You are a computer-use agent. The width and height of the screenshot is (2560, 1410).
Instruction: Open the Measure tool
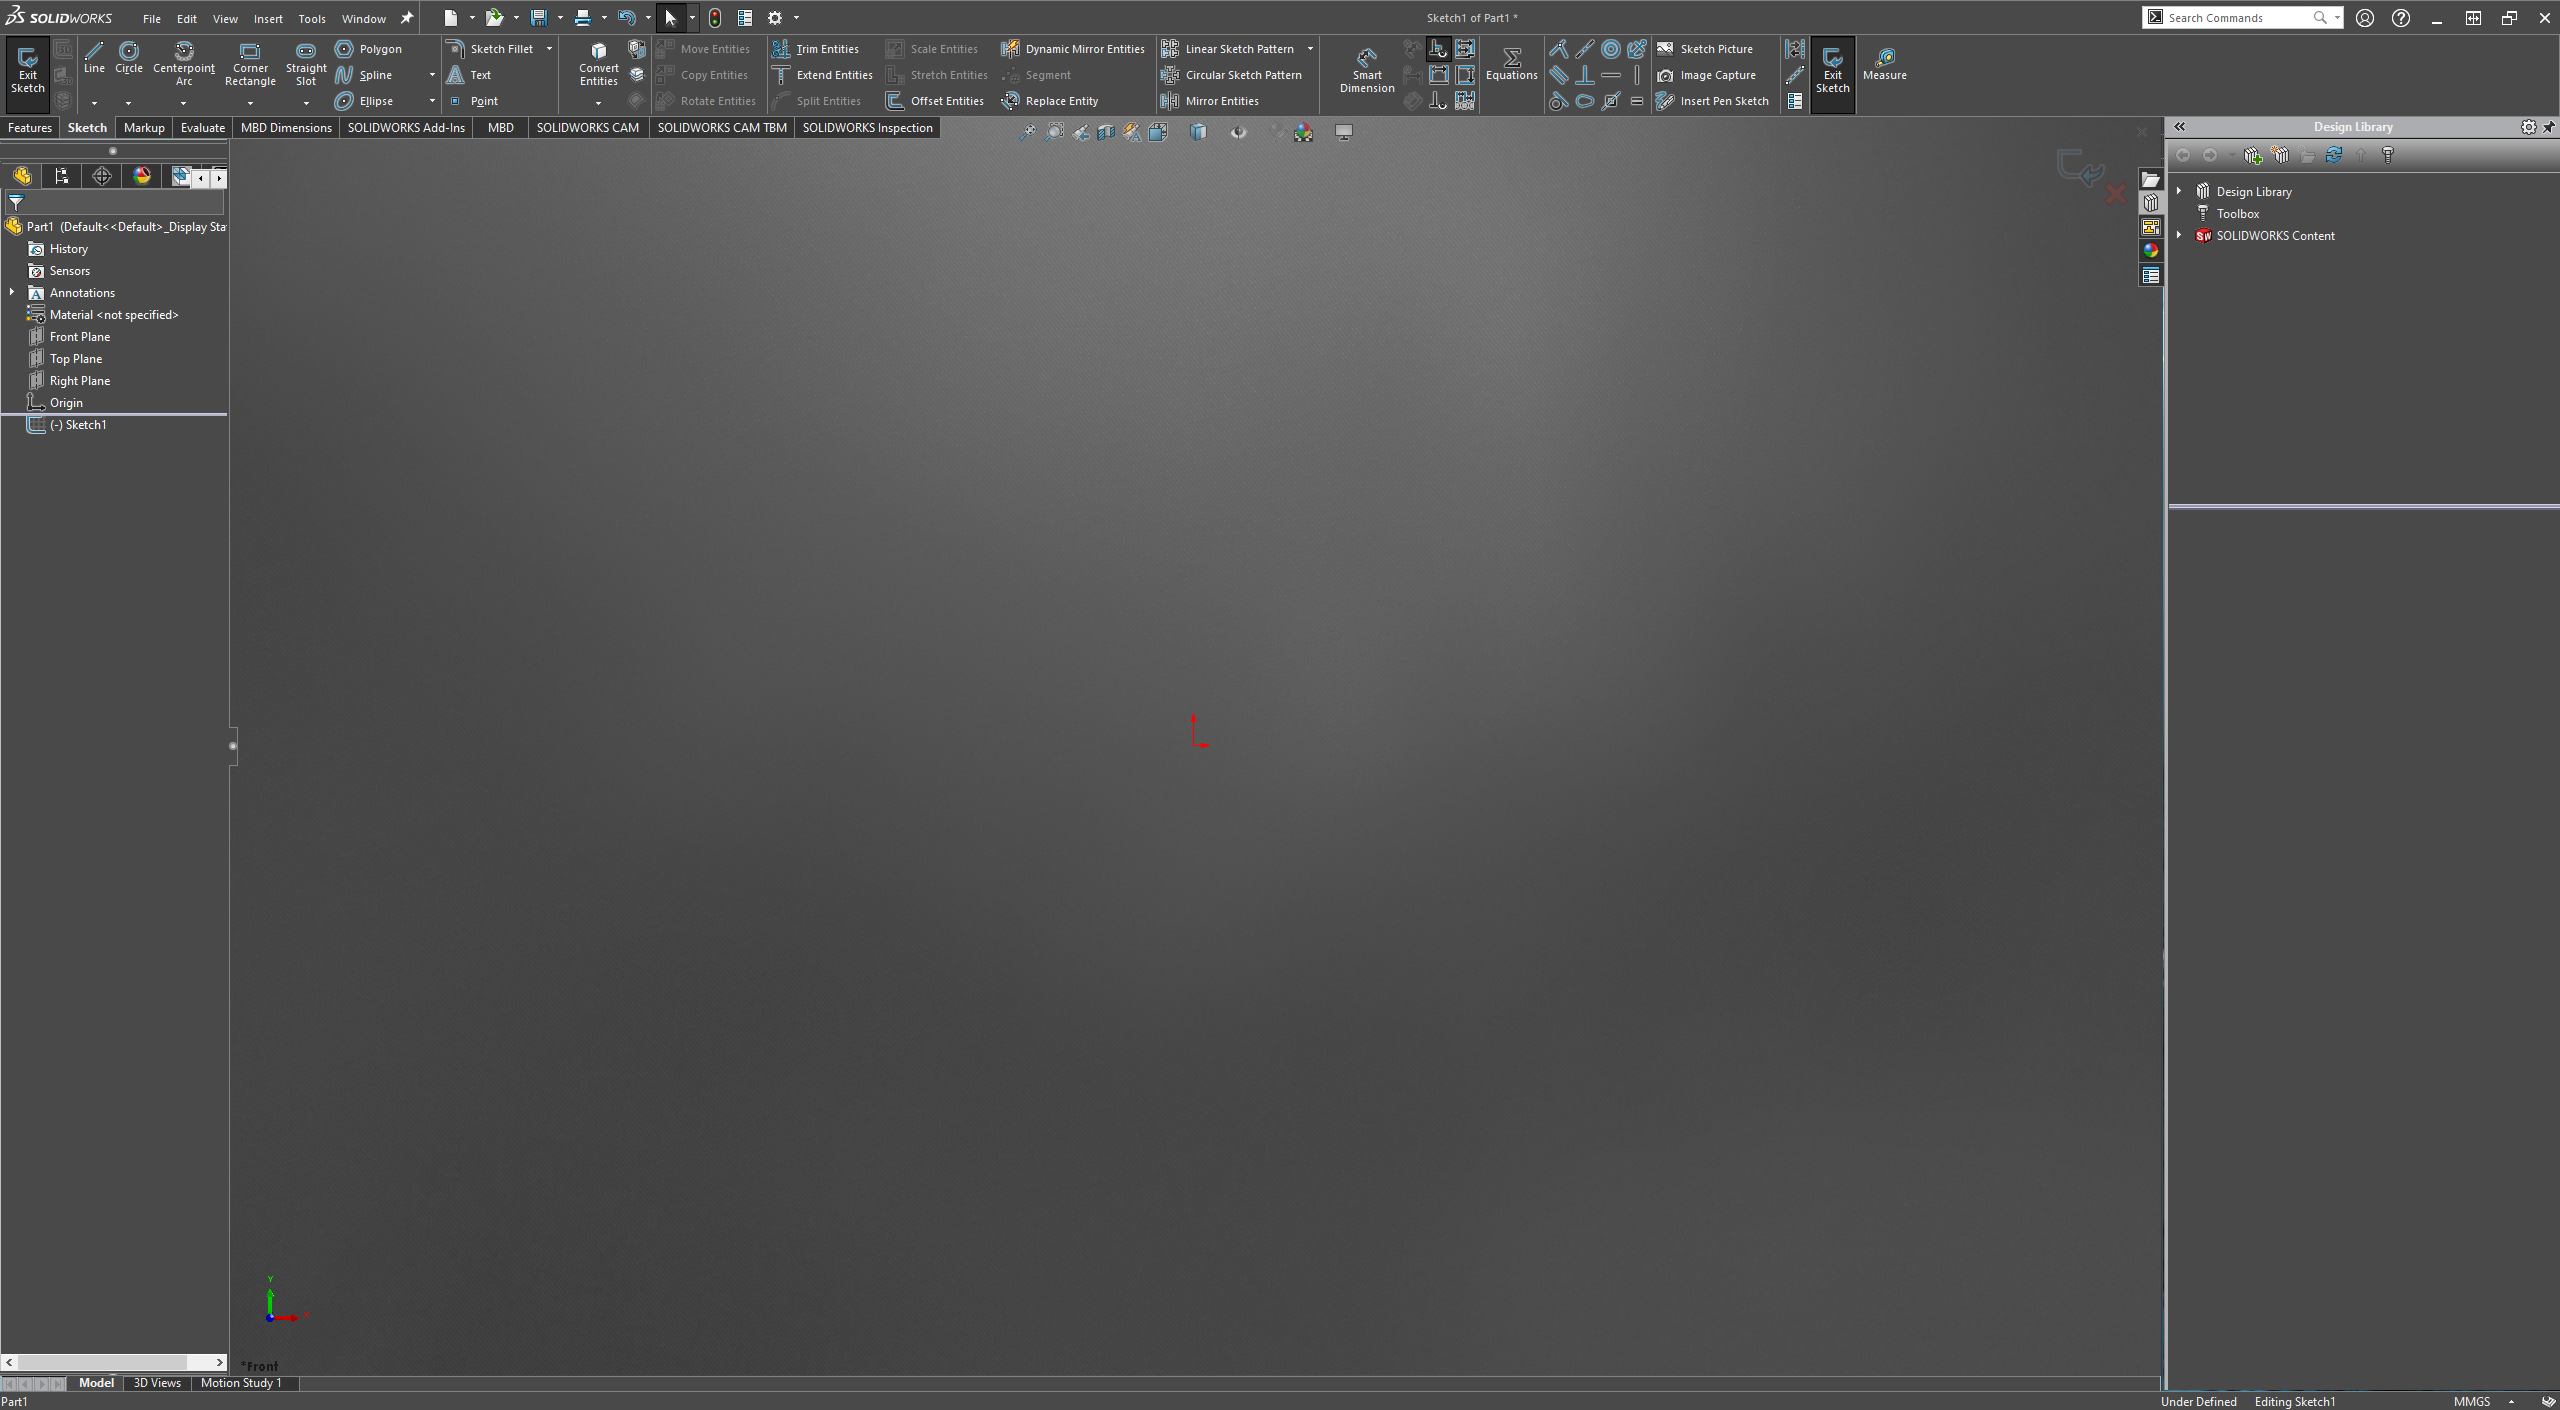pyautogui.click(x=1884, y=64)
